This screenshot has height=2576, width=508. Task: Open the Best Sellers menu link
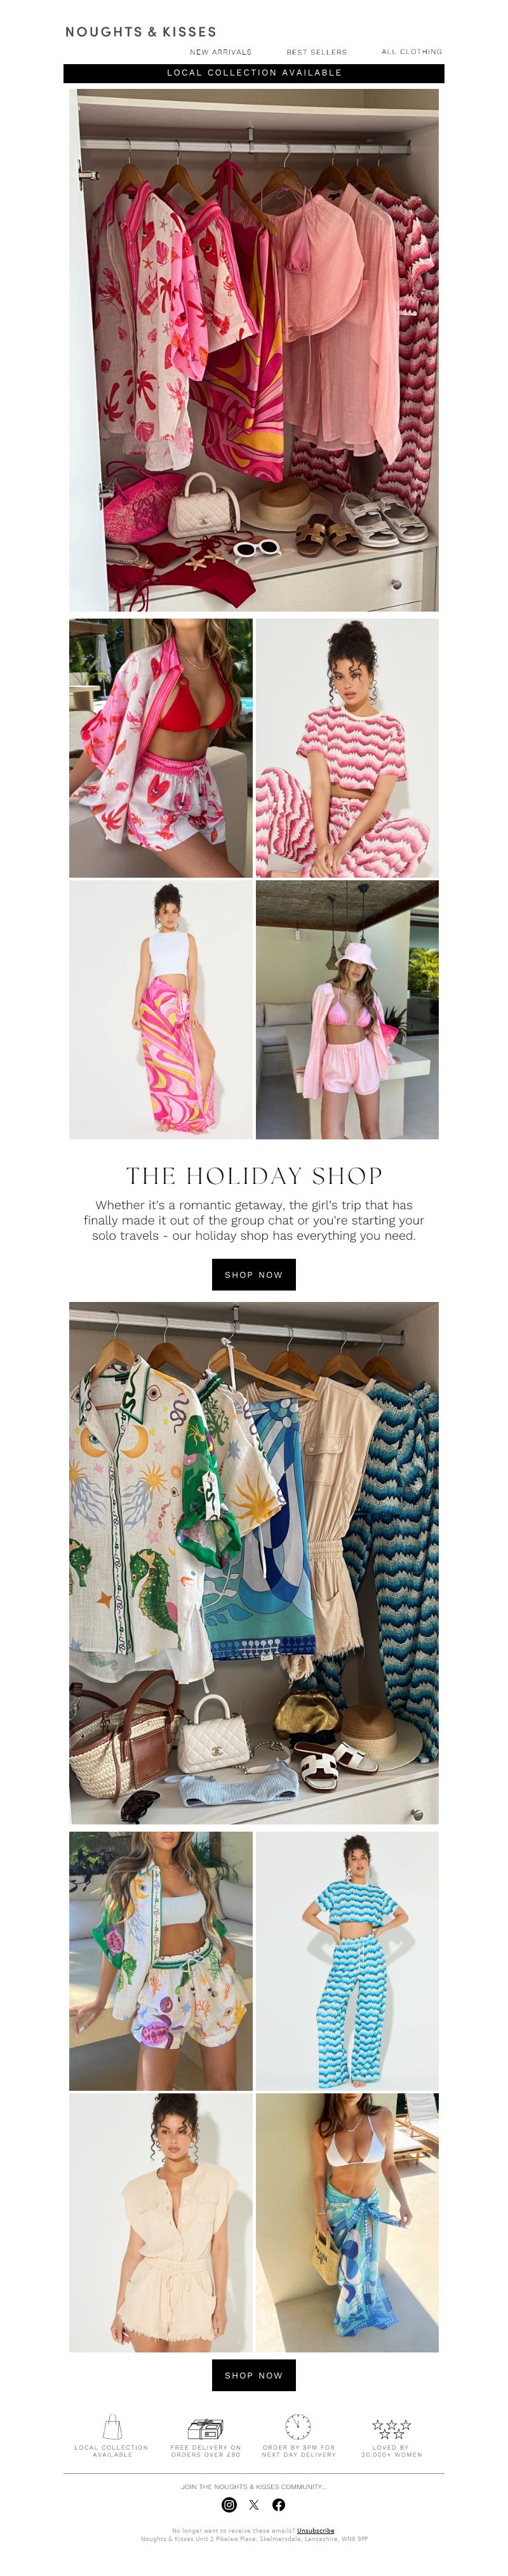[x=317, y=52]
